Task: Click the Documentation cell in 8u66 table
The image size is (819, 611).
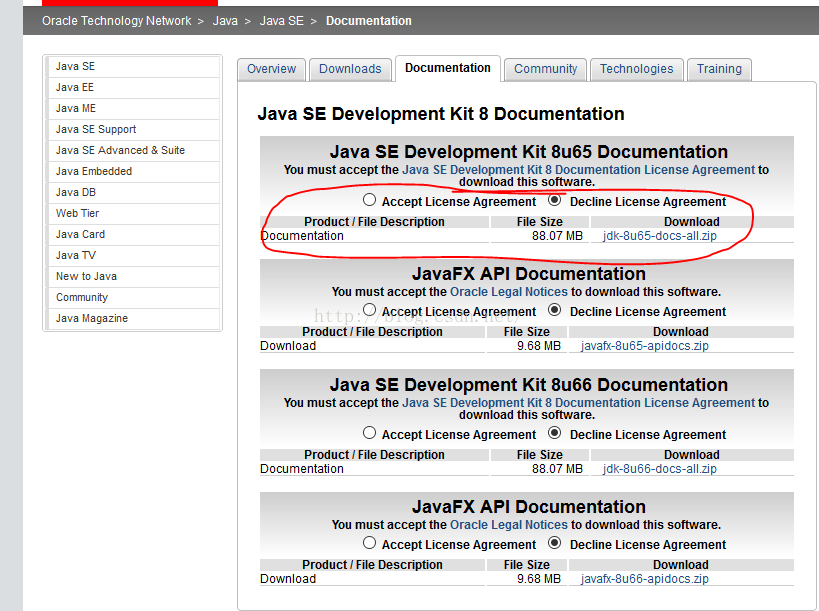Action: (302, 469)
